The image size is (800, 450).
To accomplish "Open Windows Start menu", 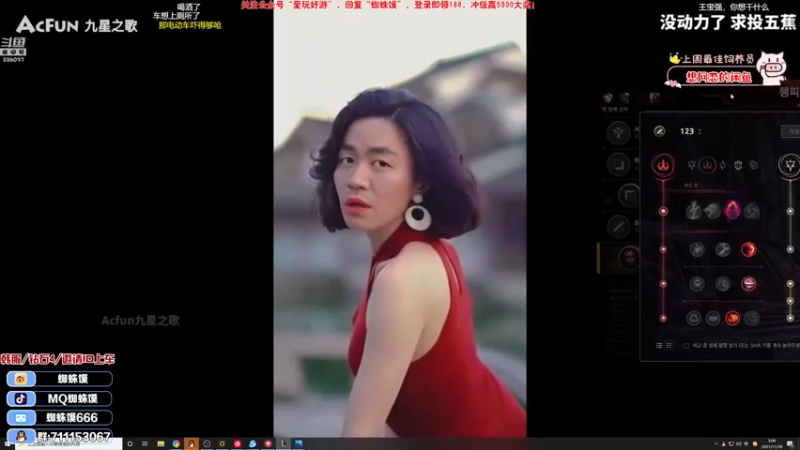I will (x=7, y=444).
